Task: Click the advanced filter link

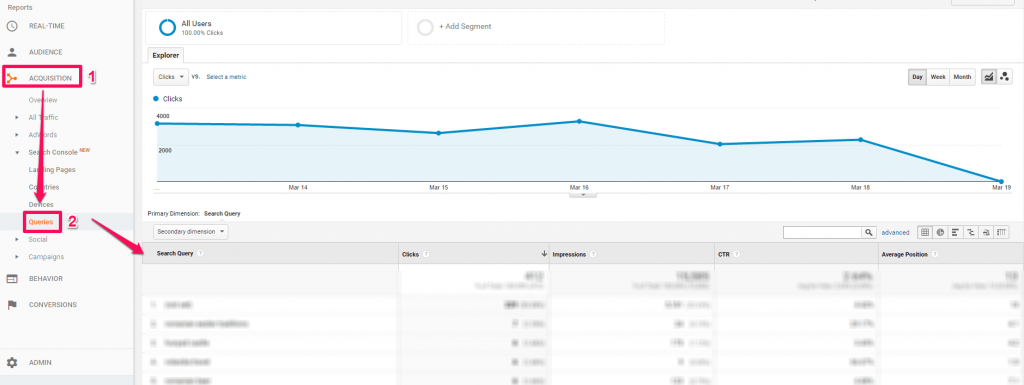Action: click(x=895, y=232)
